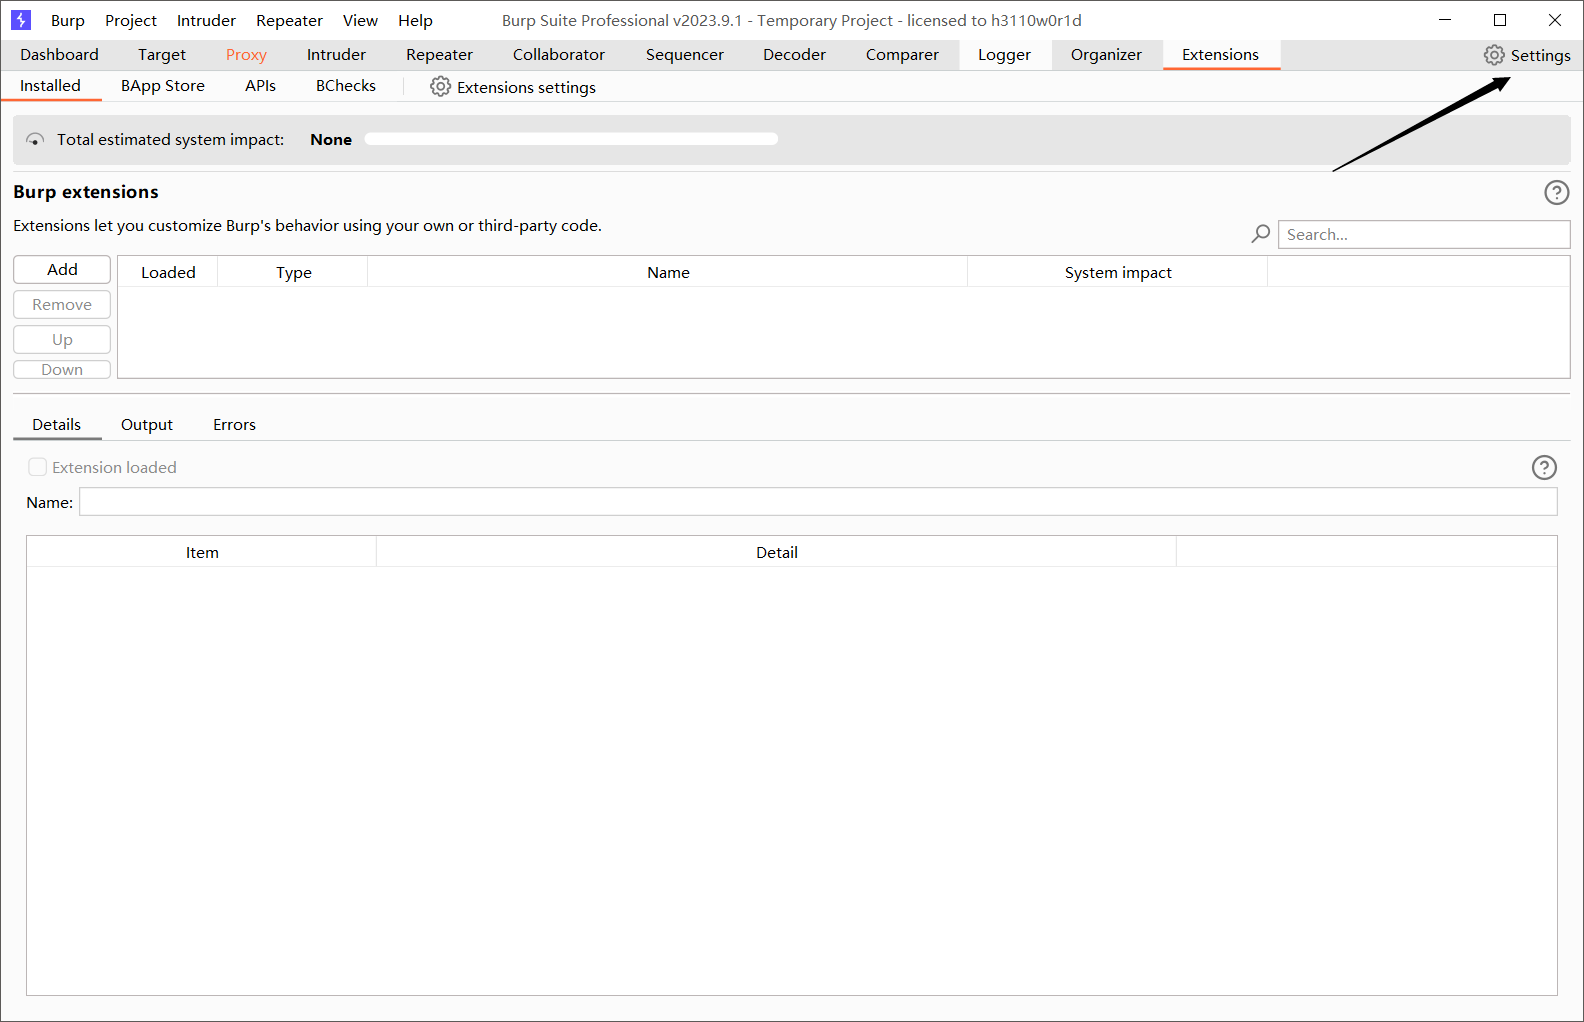The width and height of the screenshot is (1584, 1022).
Task: Switch to the Dashboard tab
Action: (x=59, y=55)
